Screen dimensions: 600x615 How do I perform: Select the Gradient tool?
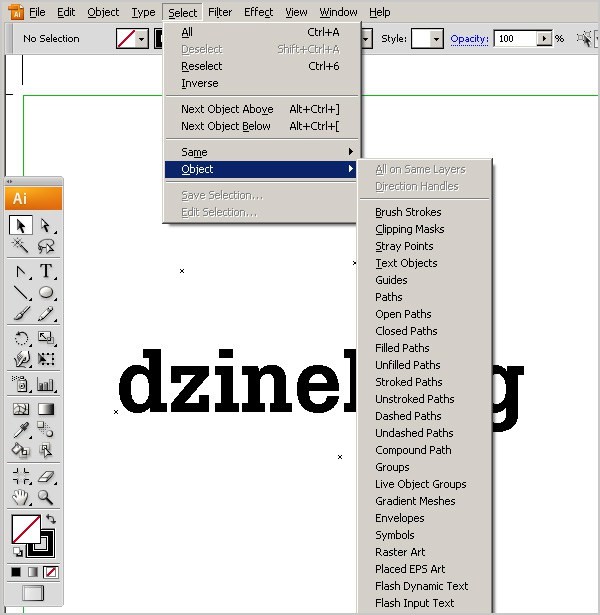click(x=45, y=409)
